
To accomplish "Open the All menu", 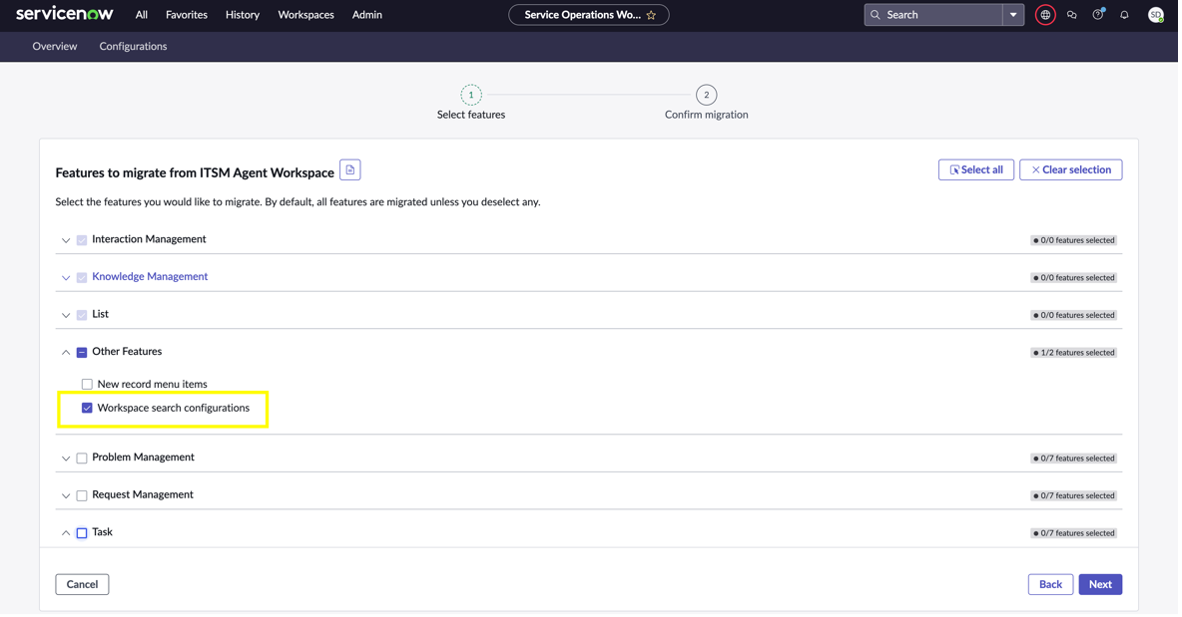I will tap(142, 15).
